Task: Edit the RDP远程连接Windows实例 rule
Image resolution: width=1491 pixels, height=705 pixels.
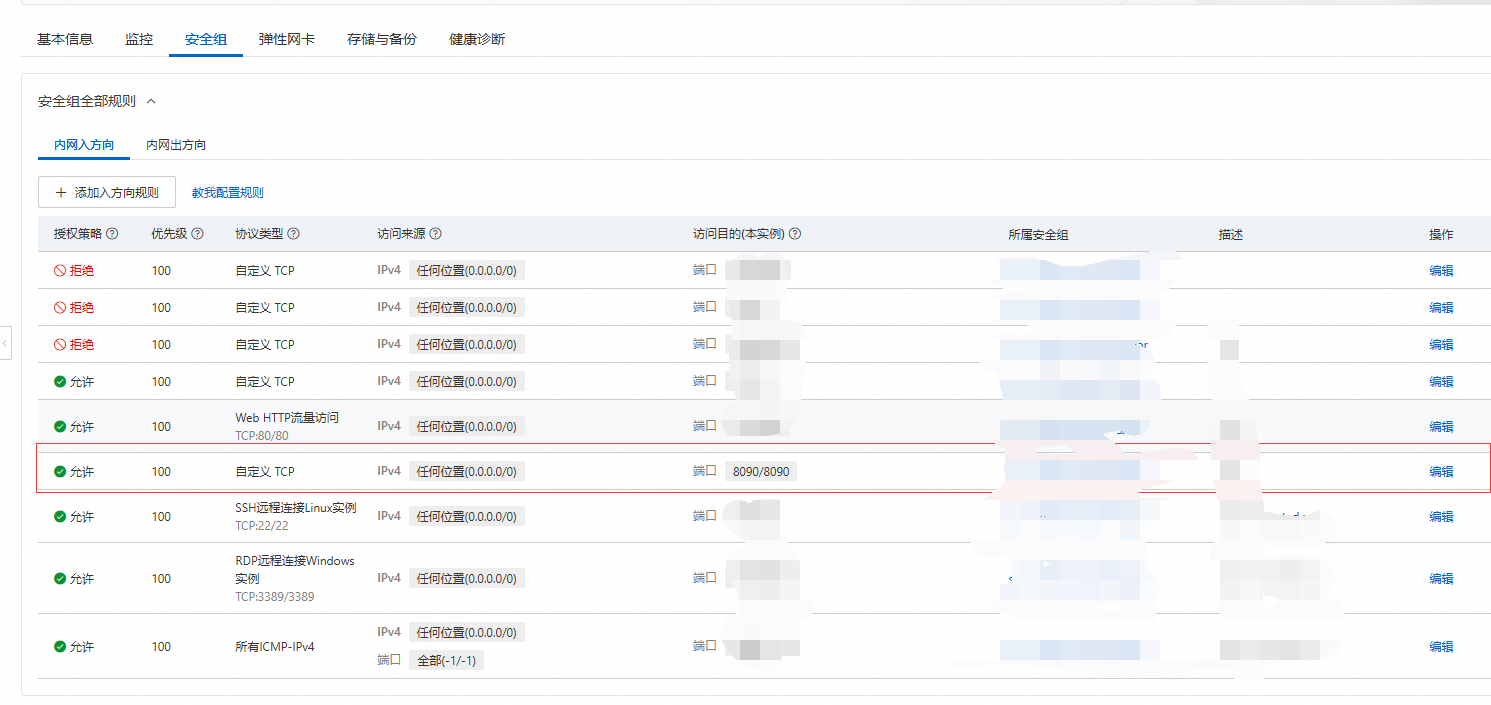Action: click(x=1441, y=579)
